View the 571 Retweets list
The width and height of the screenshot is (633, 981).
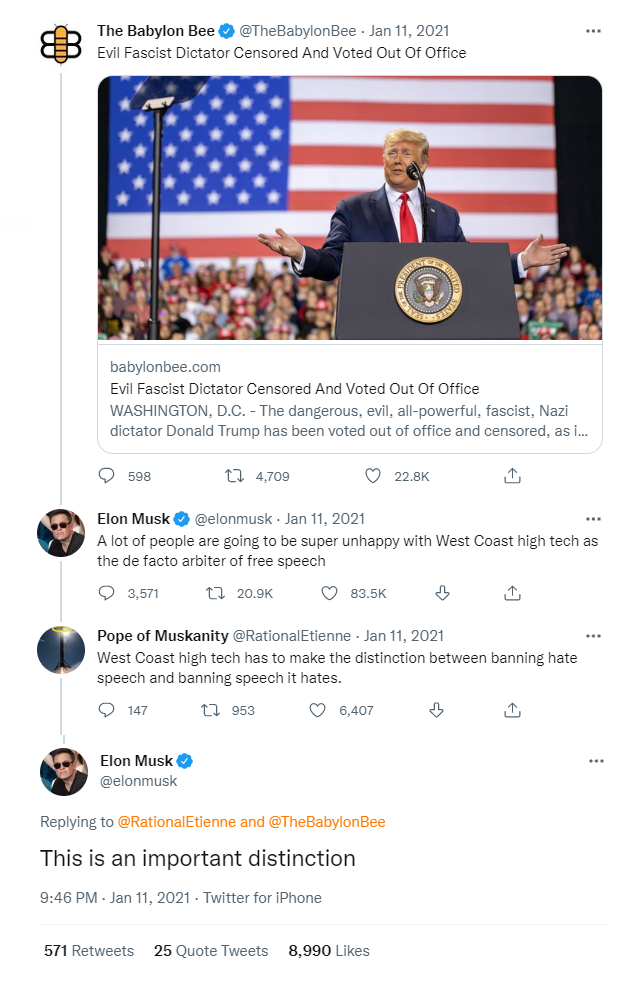point(89,951)
